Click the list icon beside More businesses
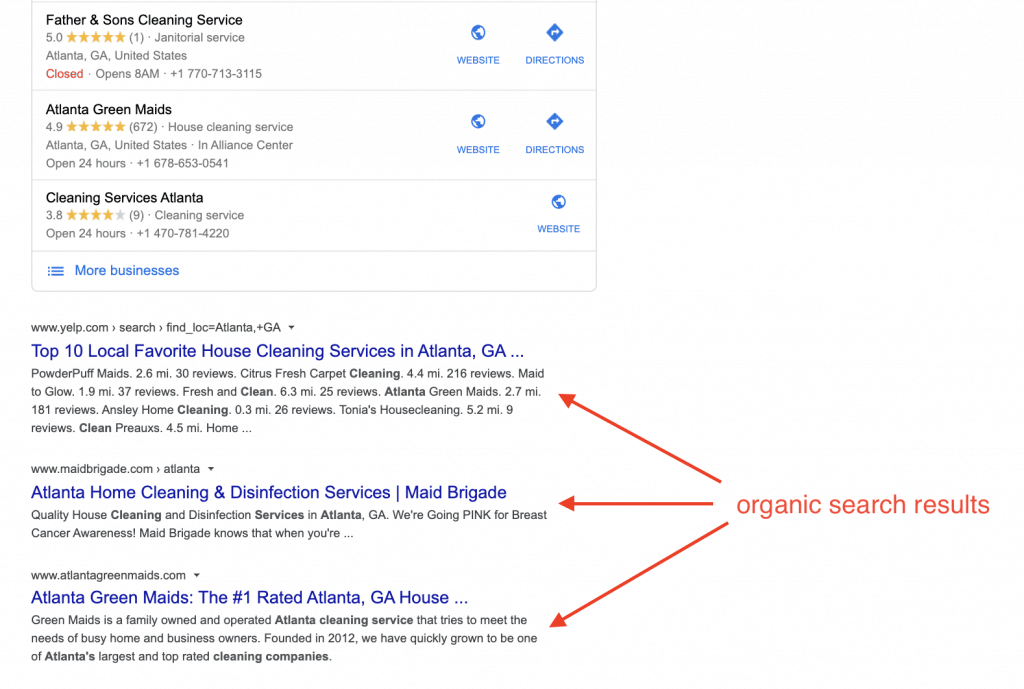The image size is (1024, 689). (x=55, y=270)
